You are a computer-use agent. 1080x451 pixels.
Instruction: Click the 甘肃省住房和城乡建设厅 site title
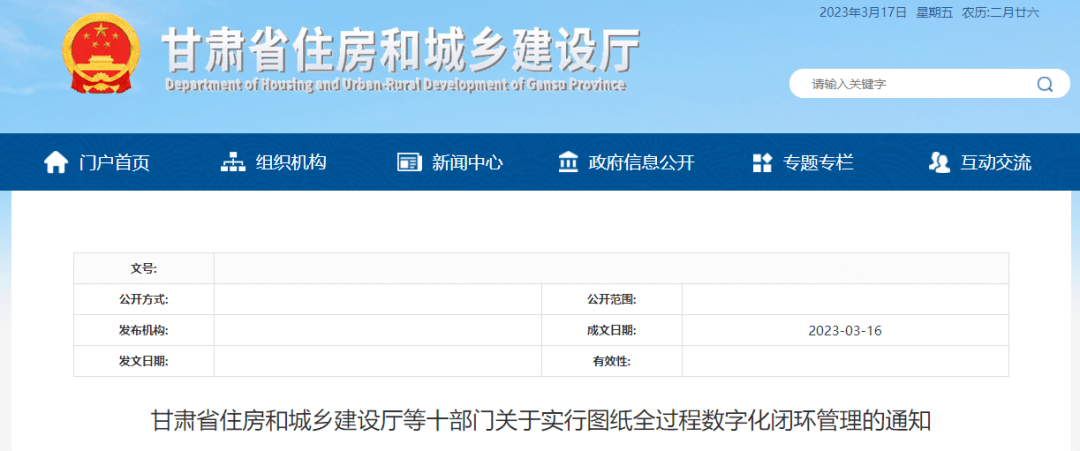tap(401, 50)
